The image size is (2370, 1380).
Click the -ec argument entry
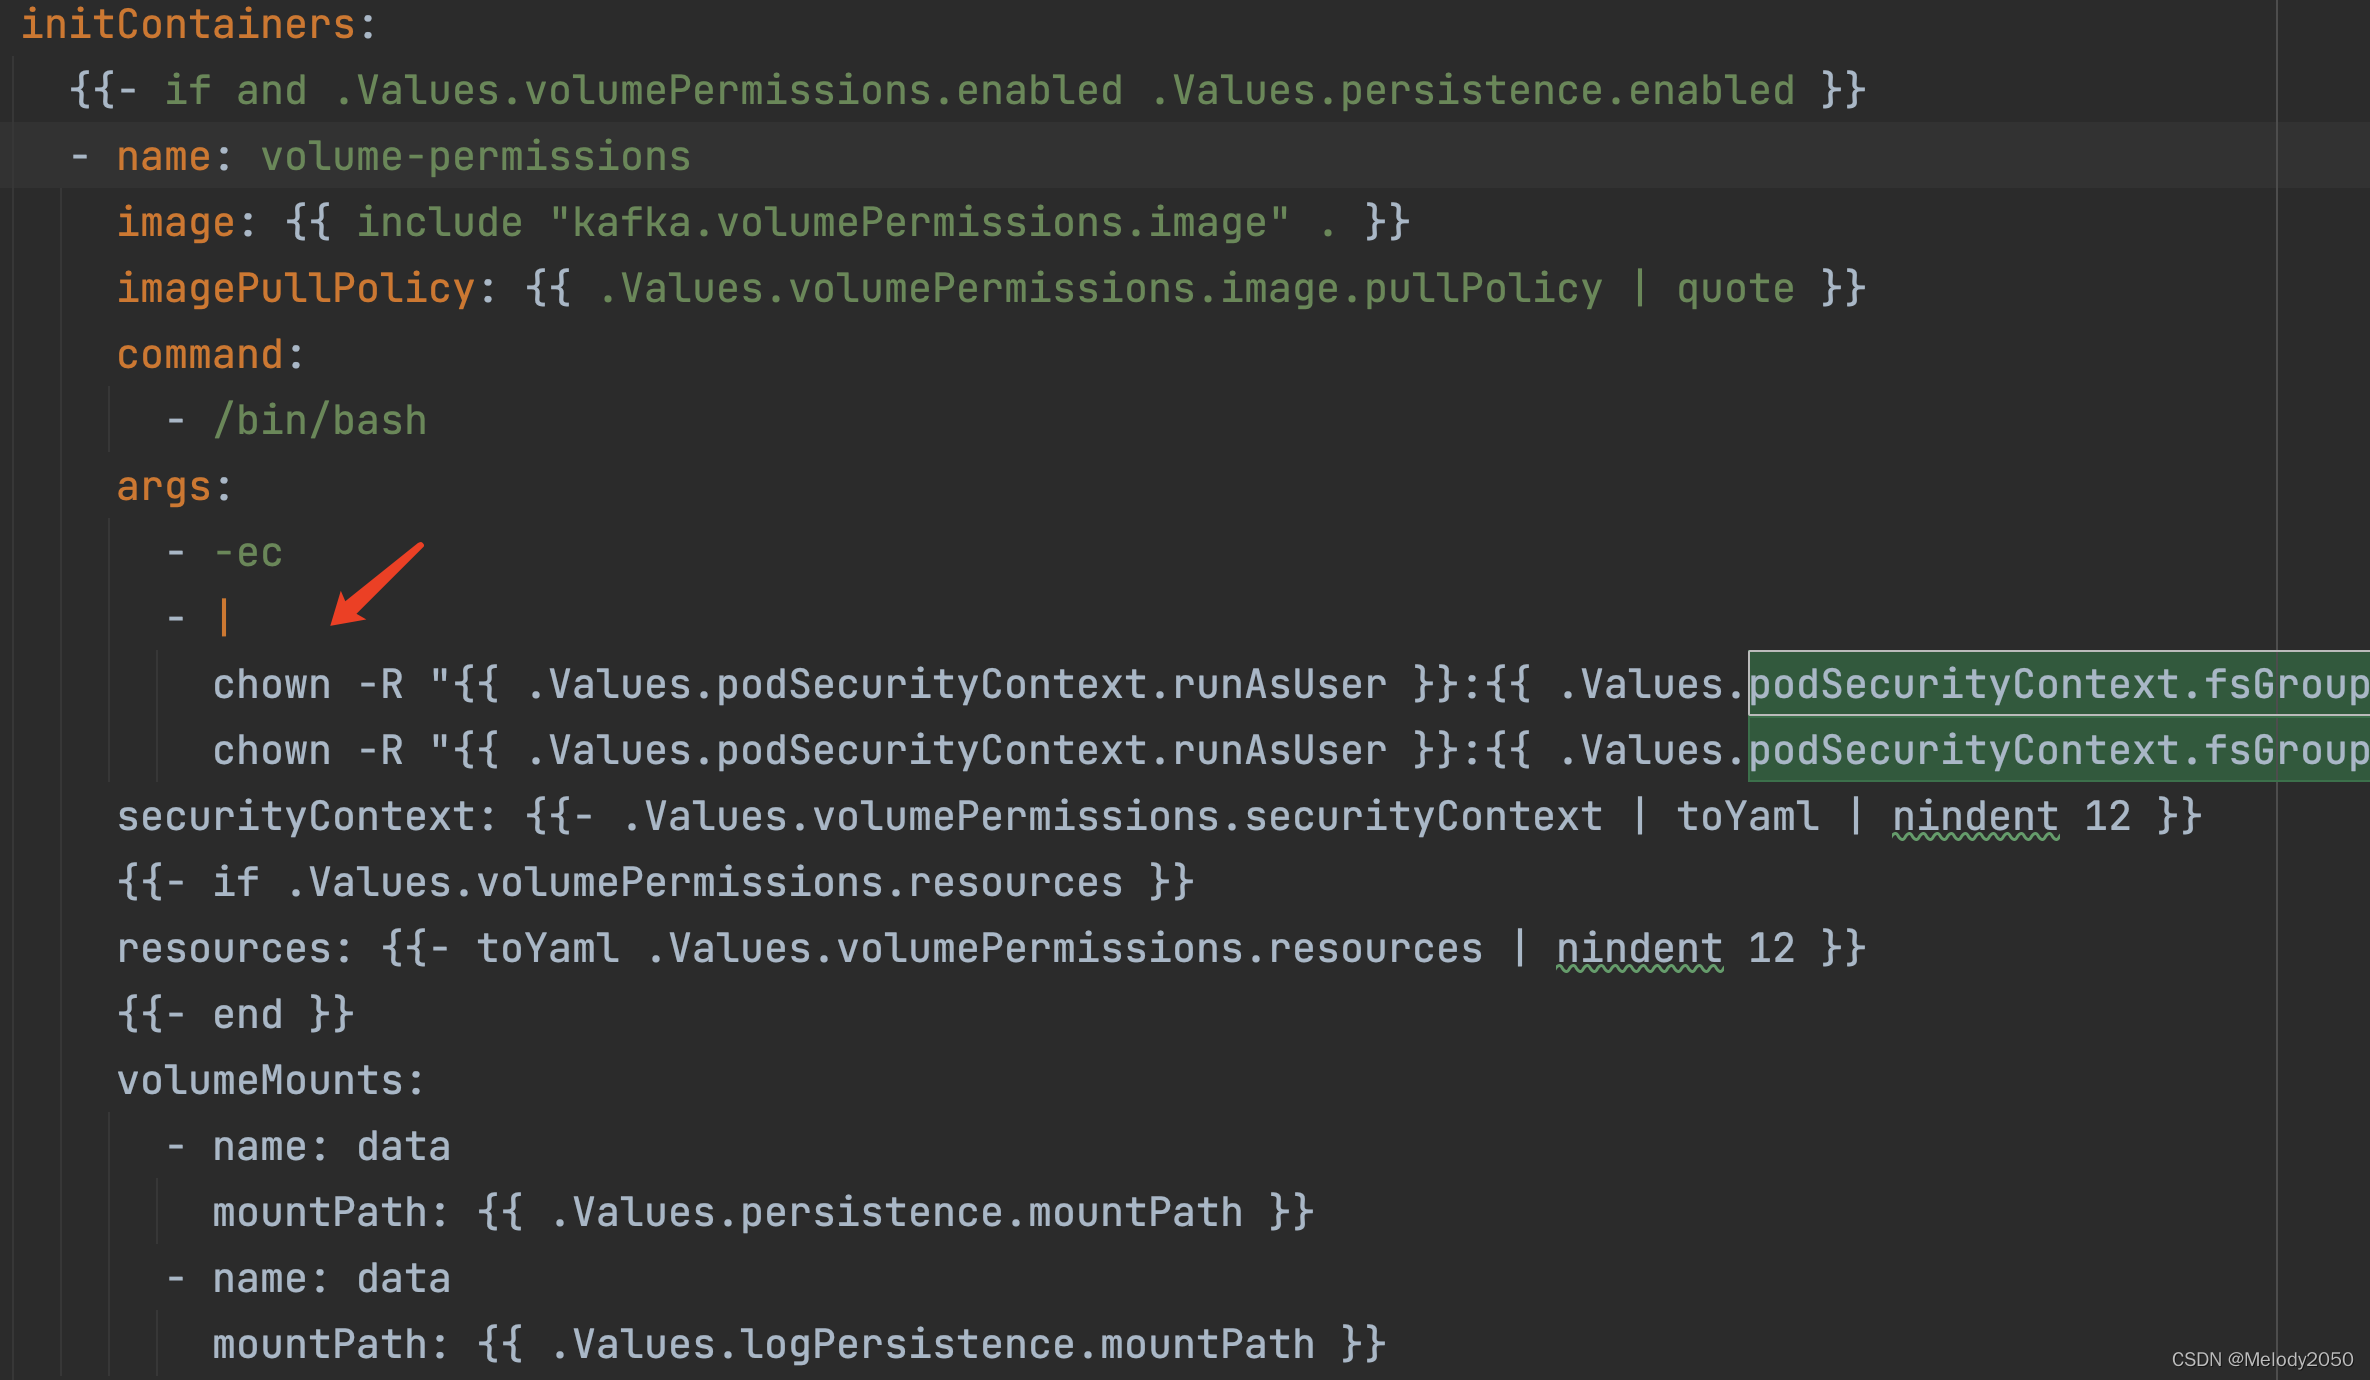248,553
